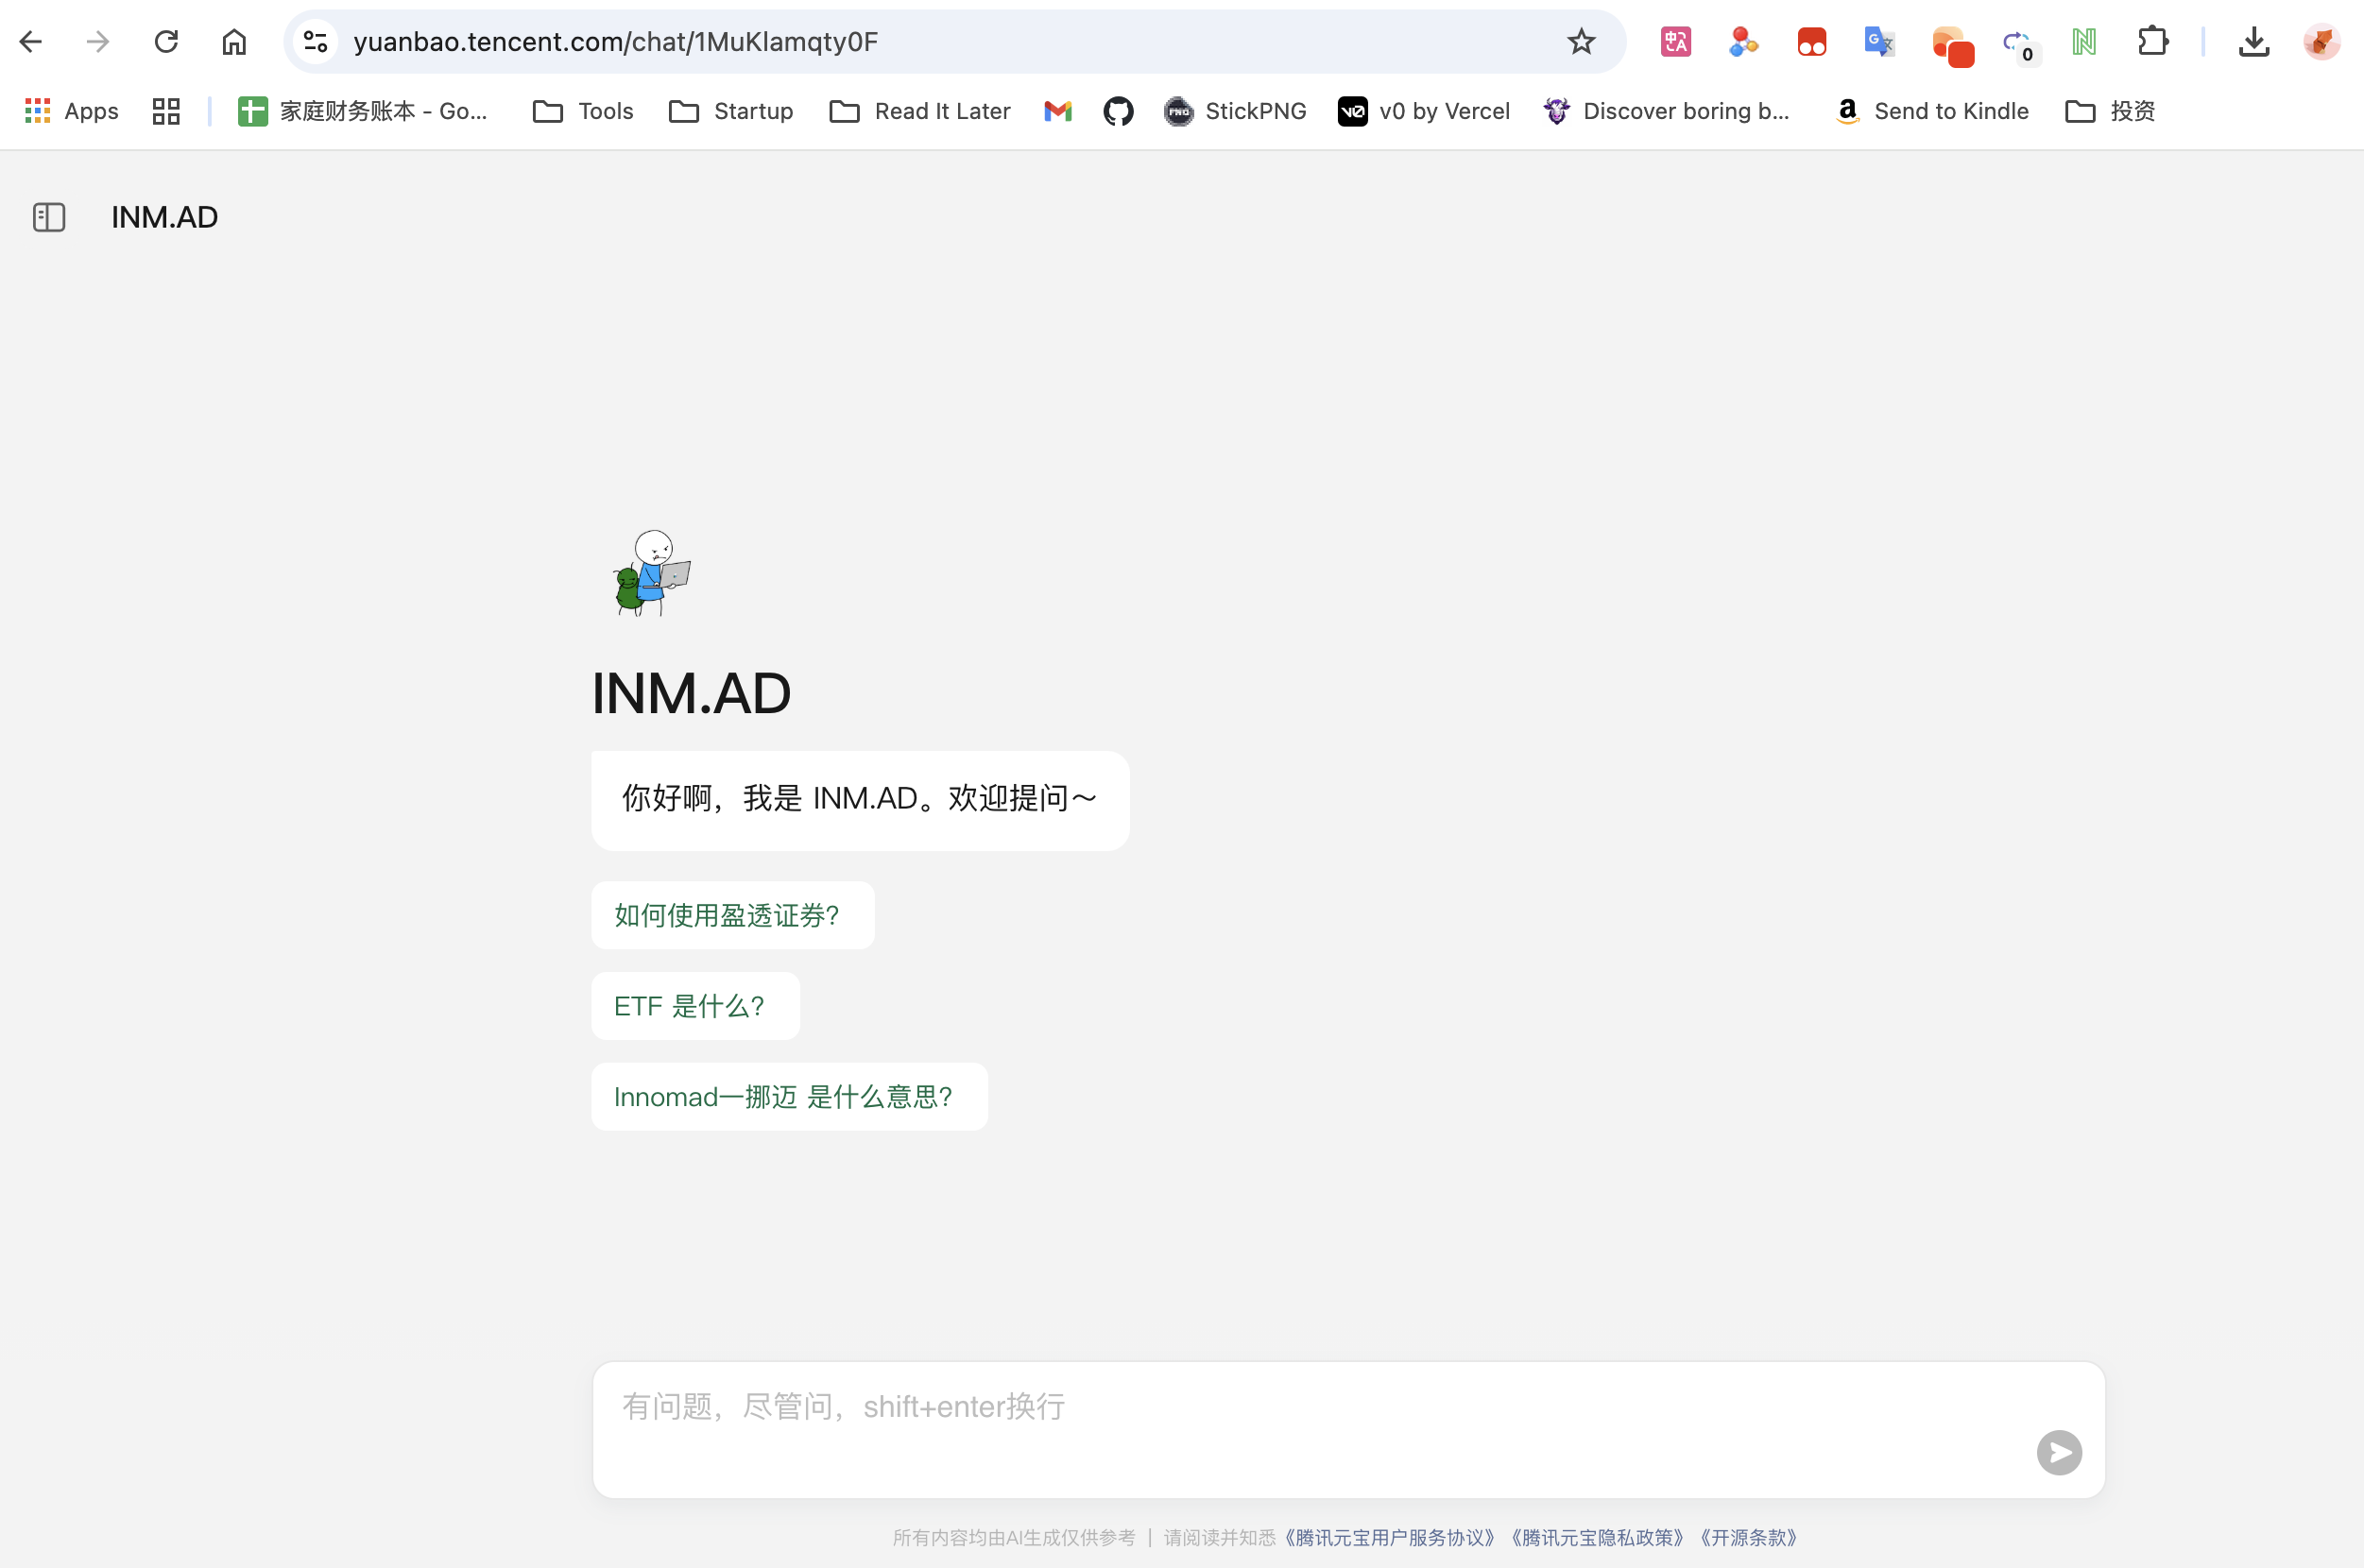Open Apps shortcut in bookmarks bar
The image size is (2364, 1568).
(x=72, y=111)
